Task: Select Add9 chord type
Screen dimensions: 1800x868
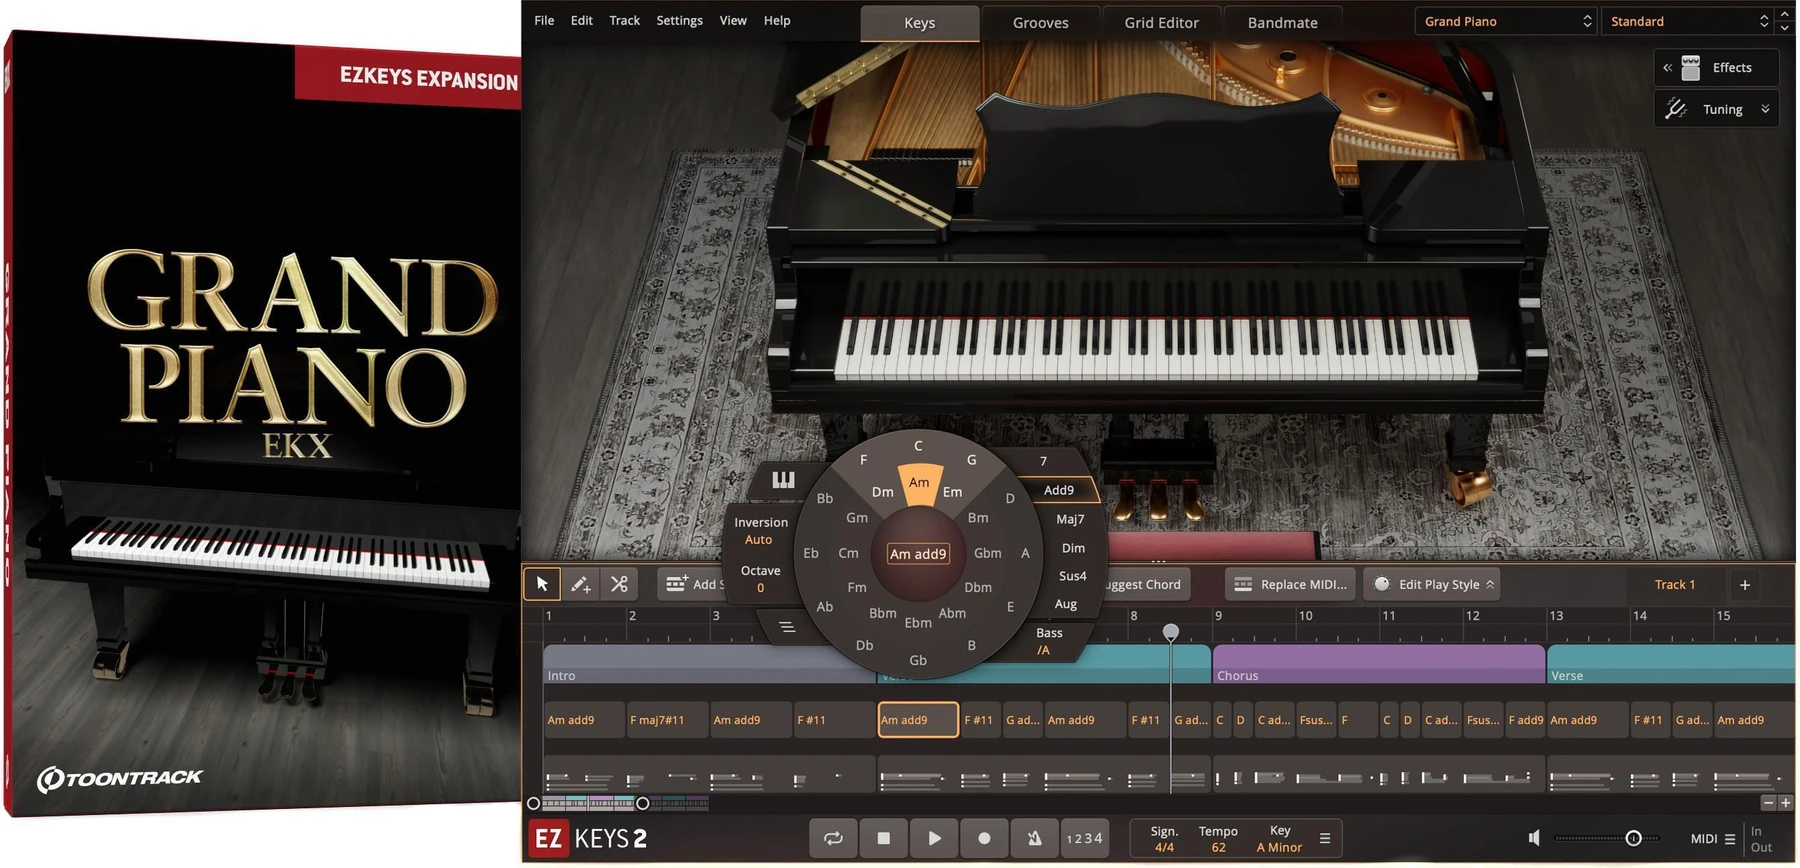Action: tap(1059, 490)
